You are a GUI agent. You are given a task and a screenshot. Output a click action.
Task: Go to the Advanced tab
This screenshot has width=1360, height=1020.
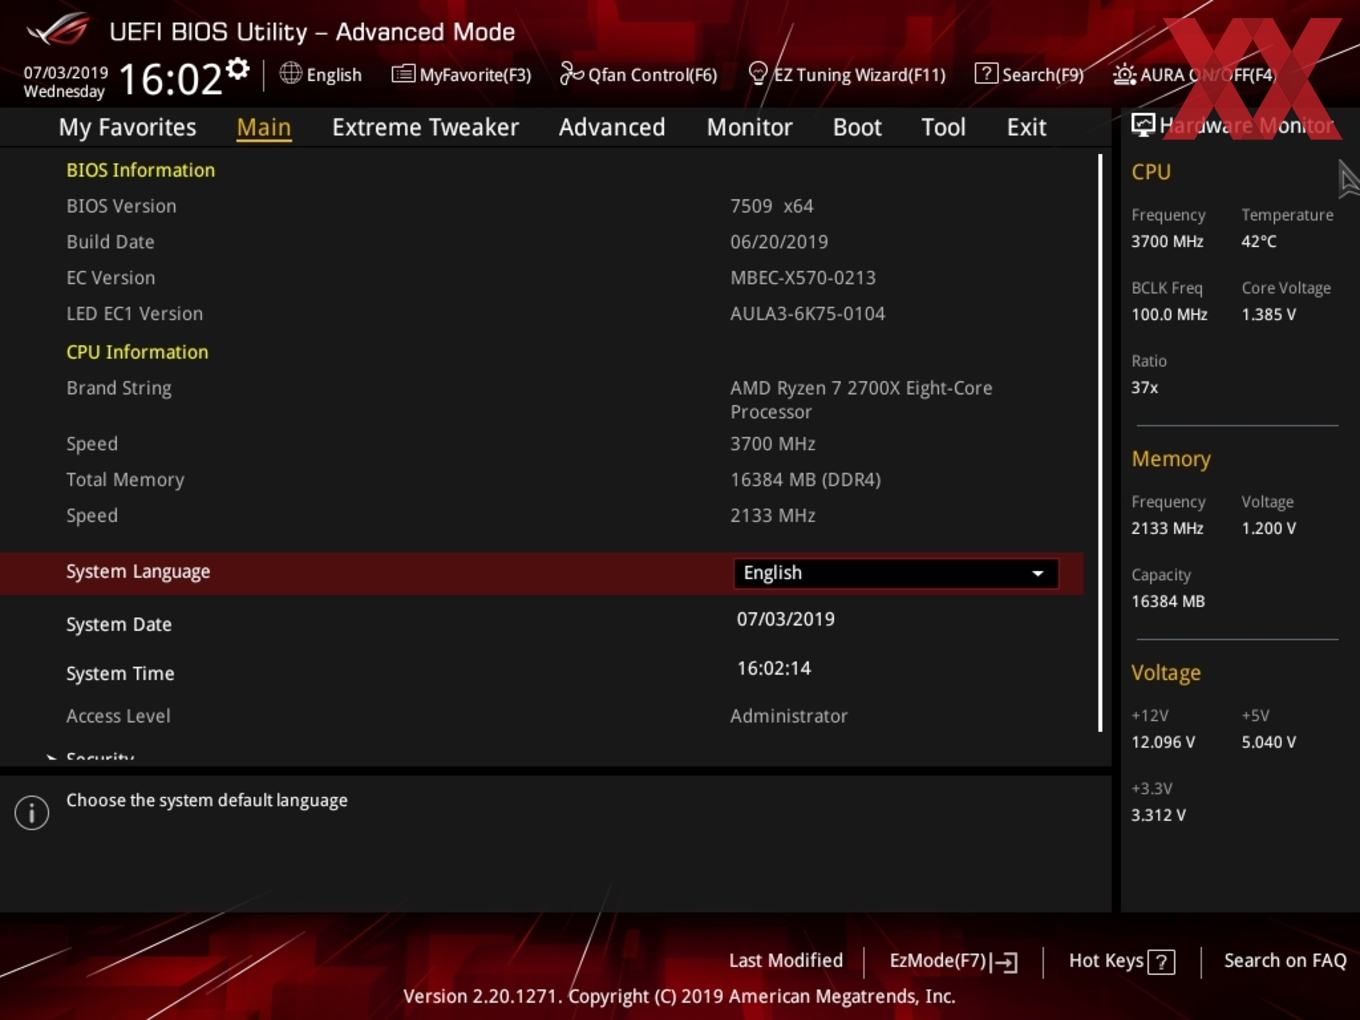(x=612, y=127)
